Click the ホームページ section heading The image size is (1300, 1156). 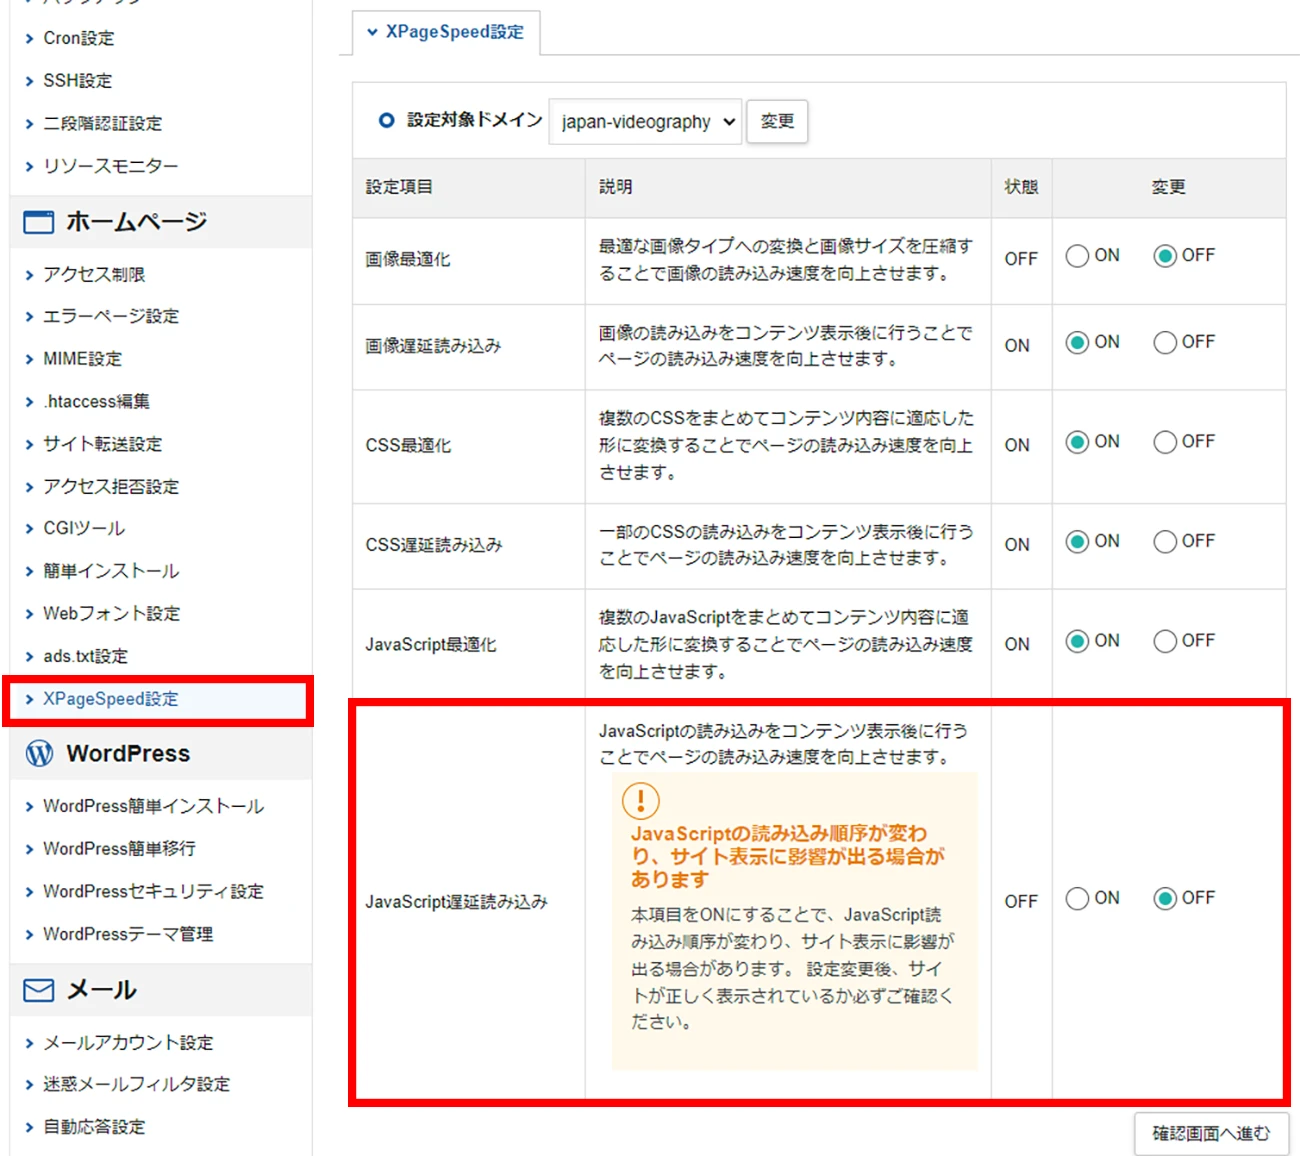[x=136, y=222]
